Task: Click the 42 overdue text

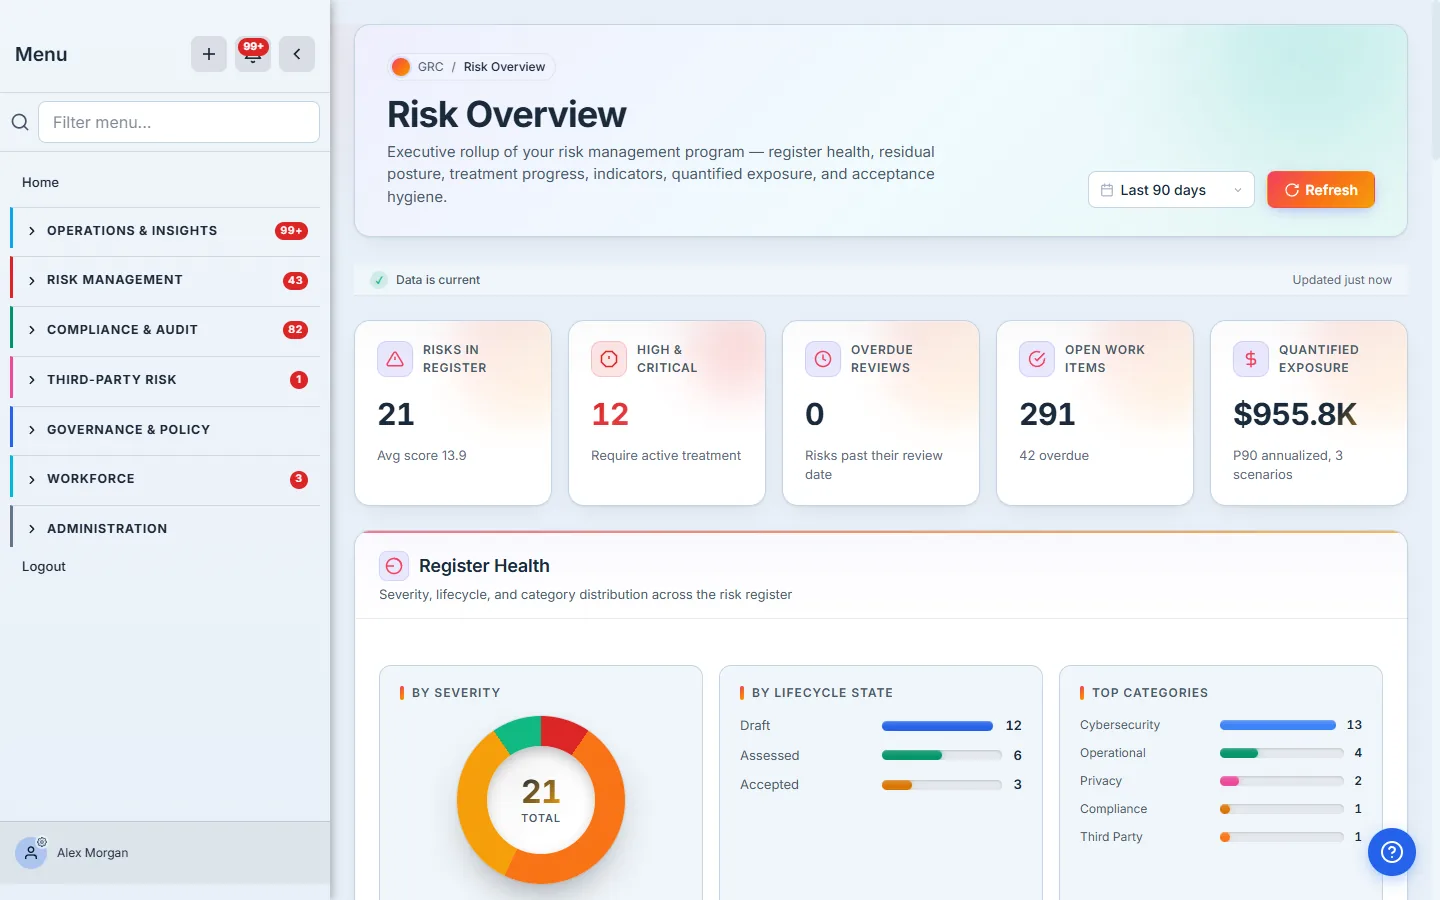Action: 1054,456
